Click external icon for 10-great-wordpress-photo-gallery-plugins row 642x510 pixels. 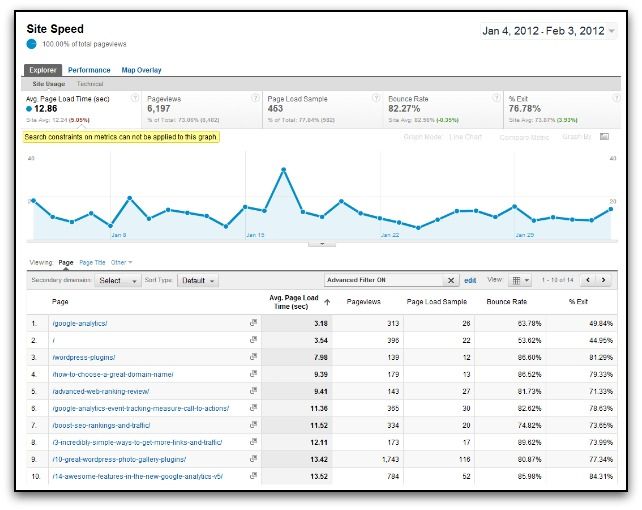tap(253, 459)
